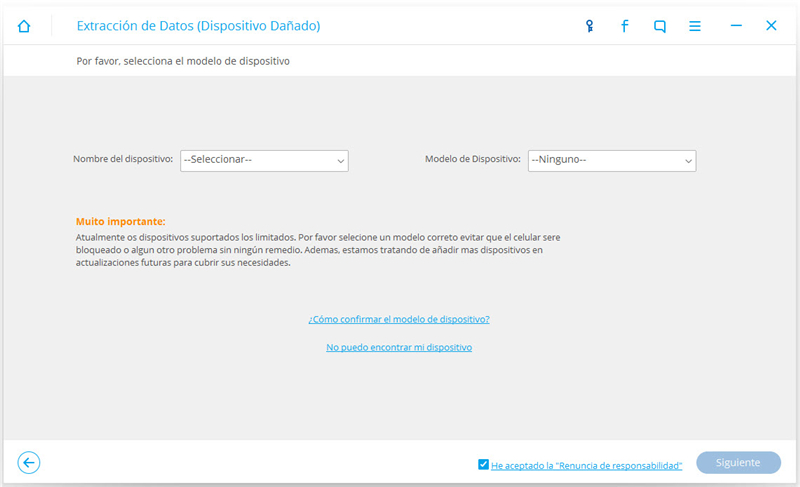This screenshot has height=487, width=800.
Task: Open the Renuncia de responsabilidad link
Action: point(586,466)
